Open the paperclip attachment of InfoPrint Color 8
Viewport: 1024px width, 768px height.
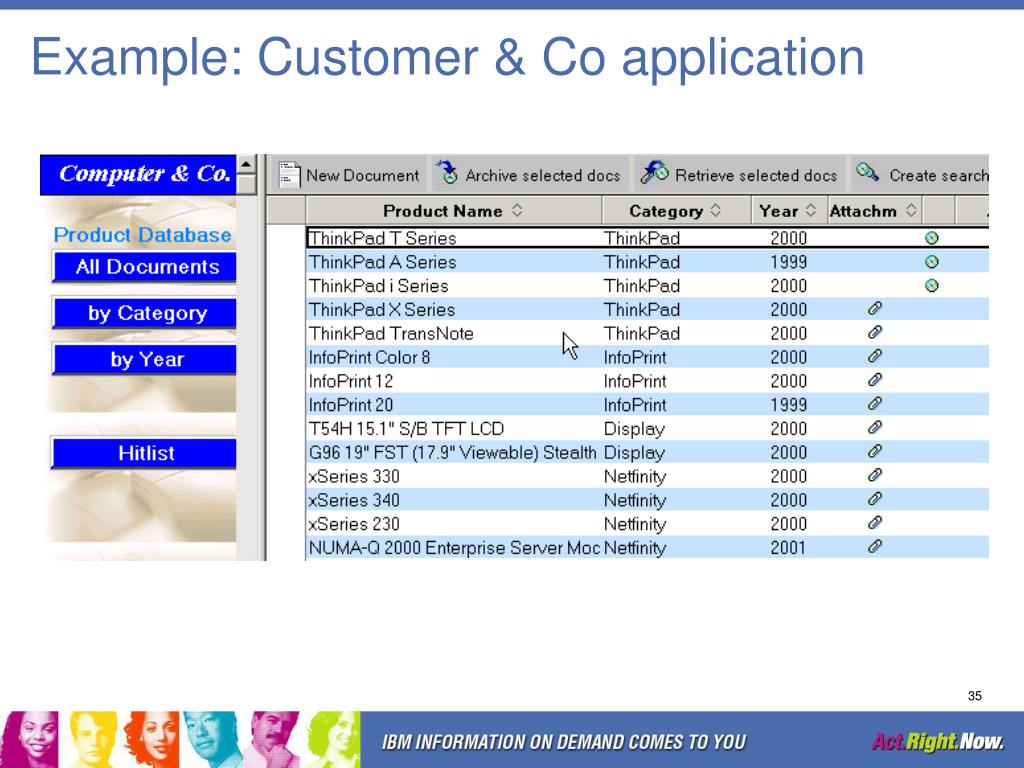(x=875, y=357)
